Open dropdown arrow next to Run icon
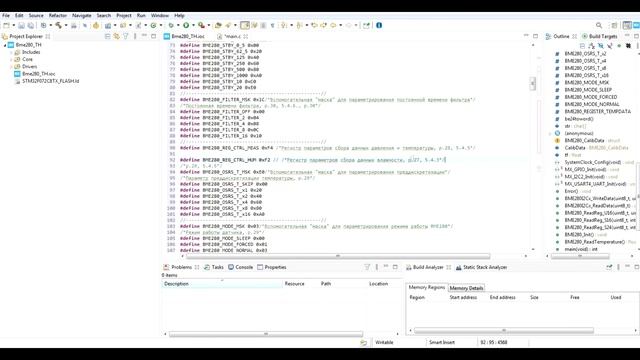Image resolution: width=640 pixels, height=360 pixels. pos(193,25)
